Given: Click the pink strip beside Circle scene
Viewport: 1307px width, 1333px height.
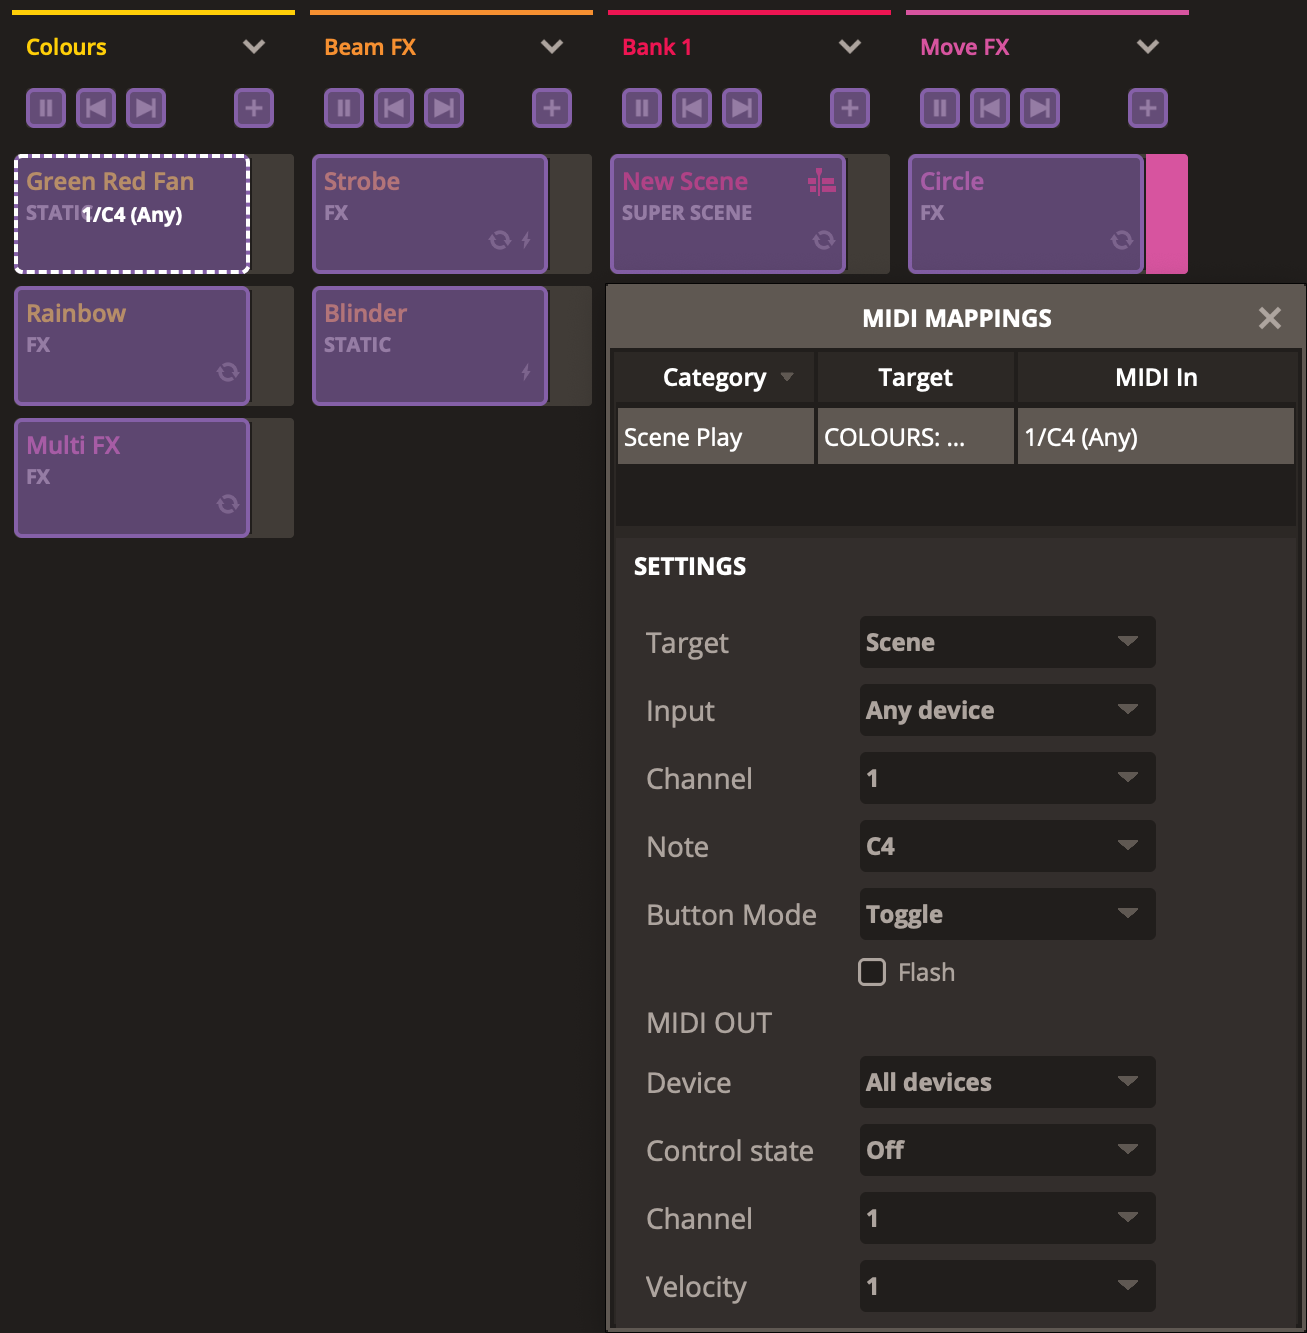Looking at the screenshot, I should tap(1166, 214).
